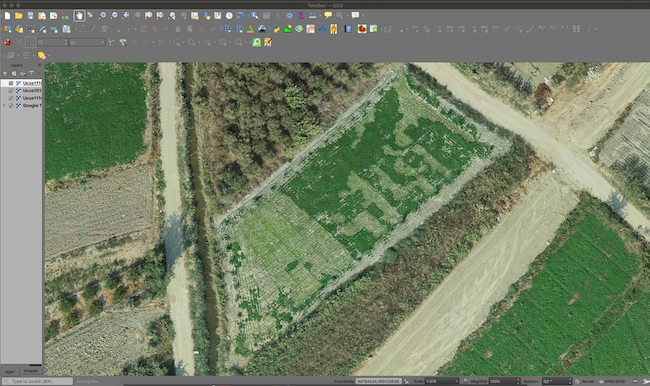This screenshot has width=650, height=386.
Task: Select the Zoom In magnifier tool
Action: click(x=102, y=16)
